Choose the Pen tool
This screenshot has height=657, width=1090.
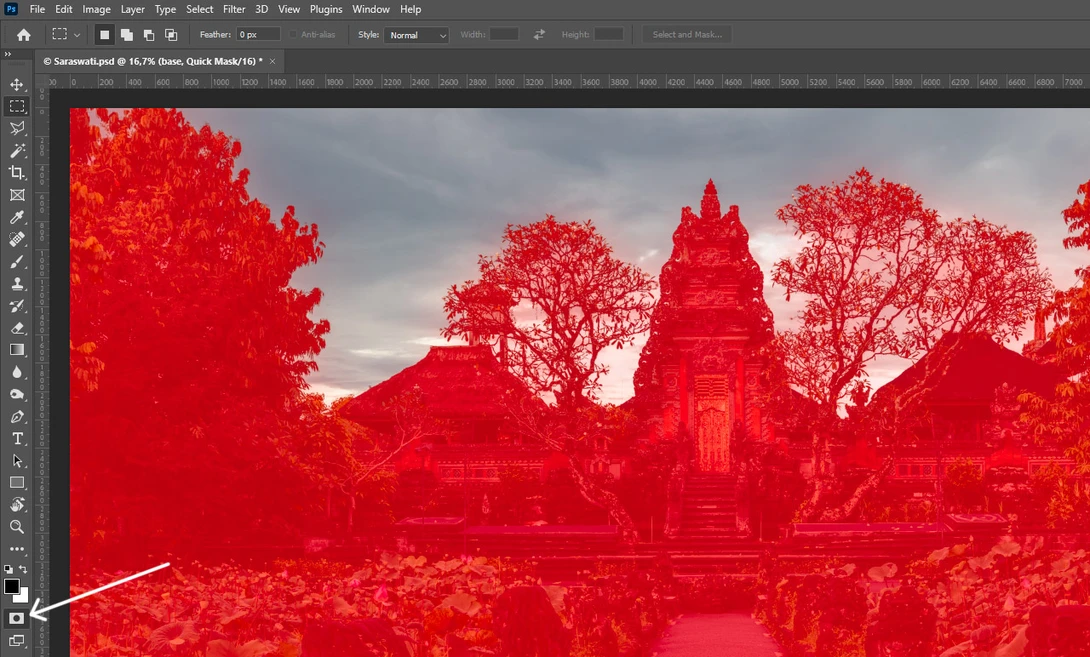(17, 417)
